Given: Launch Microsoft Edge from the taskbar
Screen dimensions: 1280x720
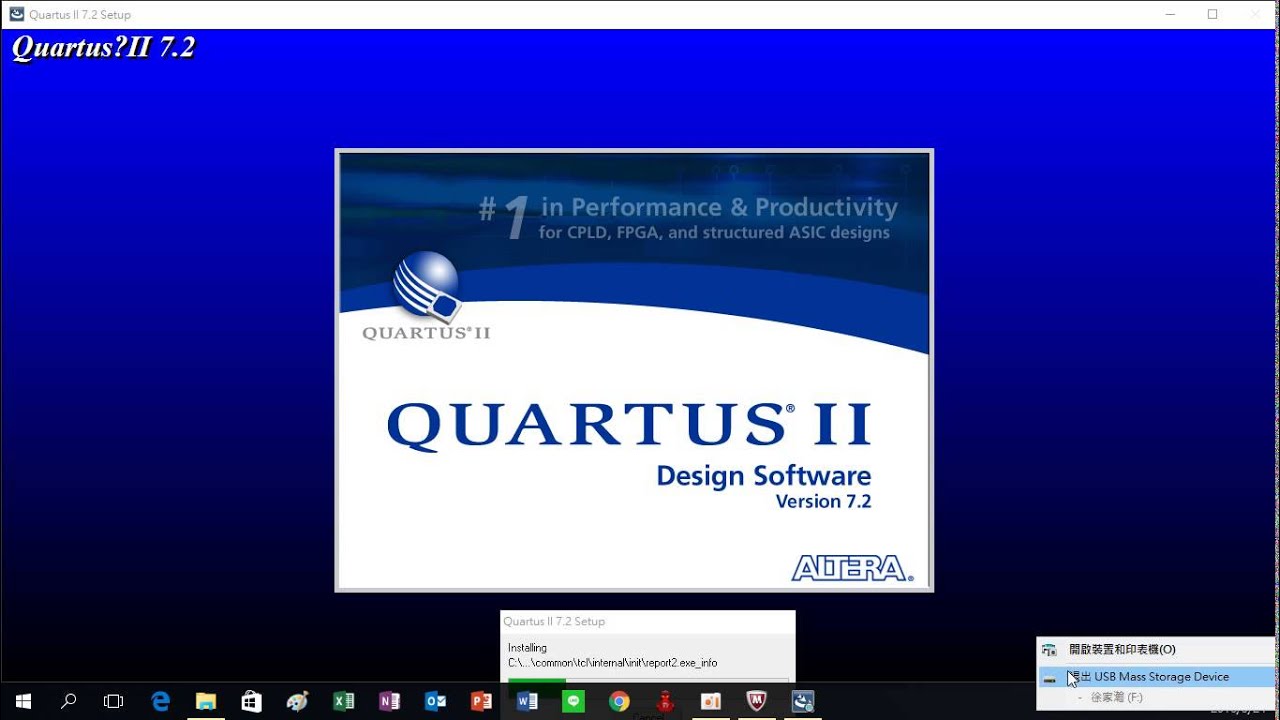Looking at the screenshot, I should [160, 702].
